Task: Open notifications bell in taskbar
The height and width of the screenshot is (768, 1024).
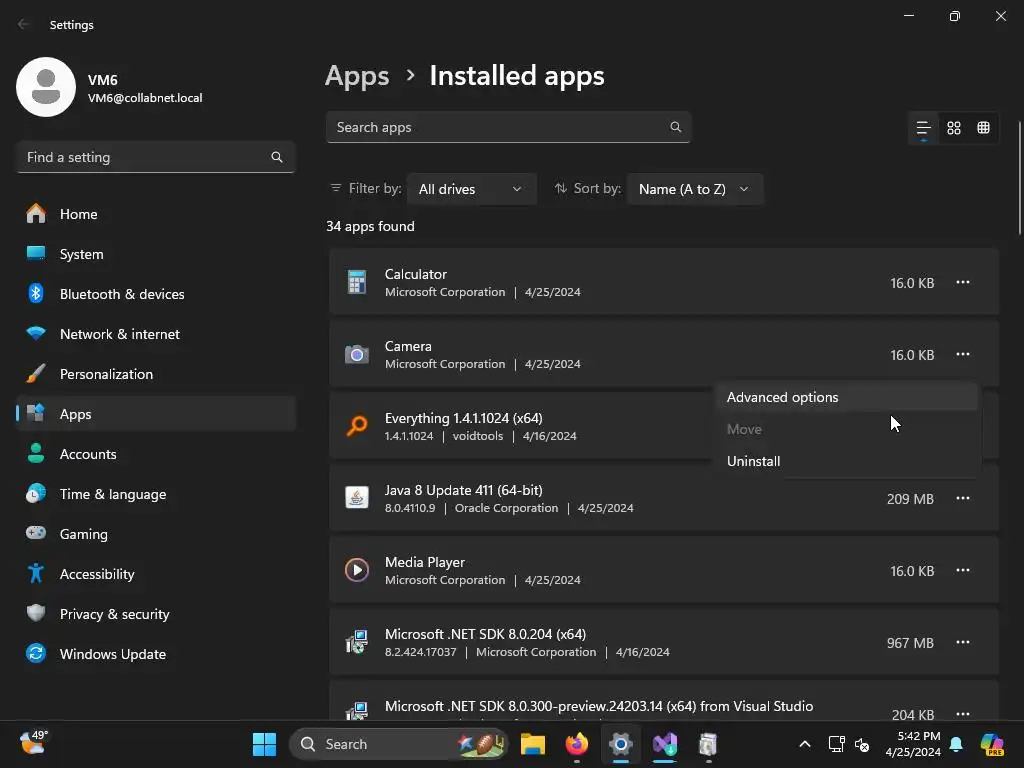Action: [956, 744]
